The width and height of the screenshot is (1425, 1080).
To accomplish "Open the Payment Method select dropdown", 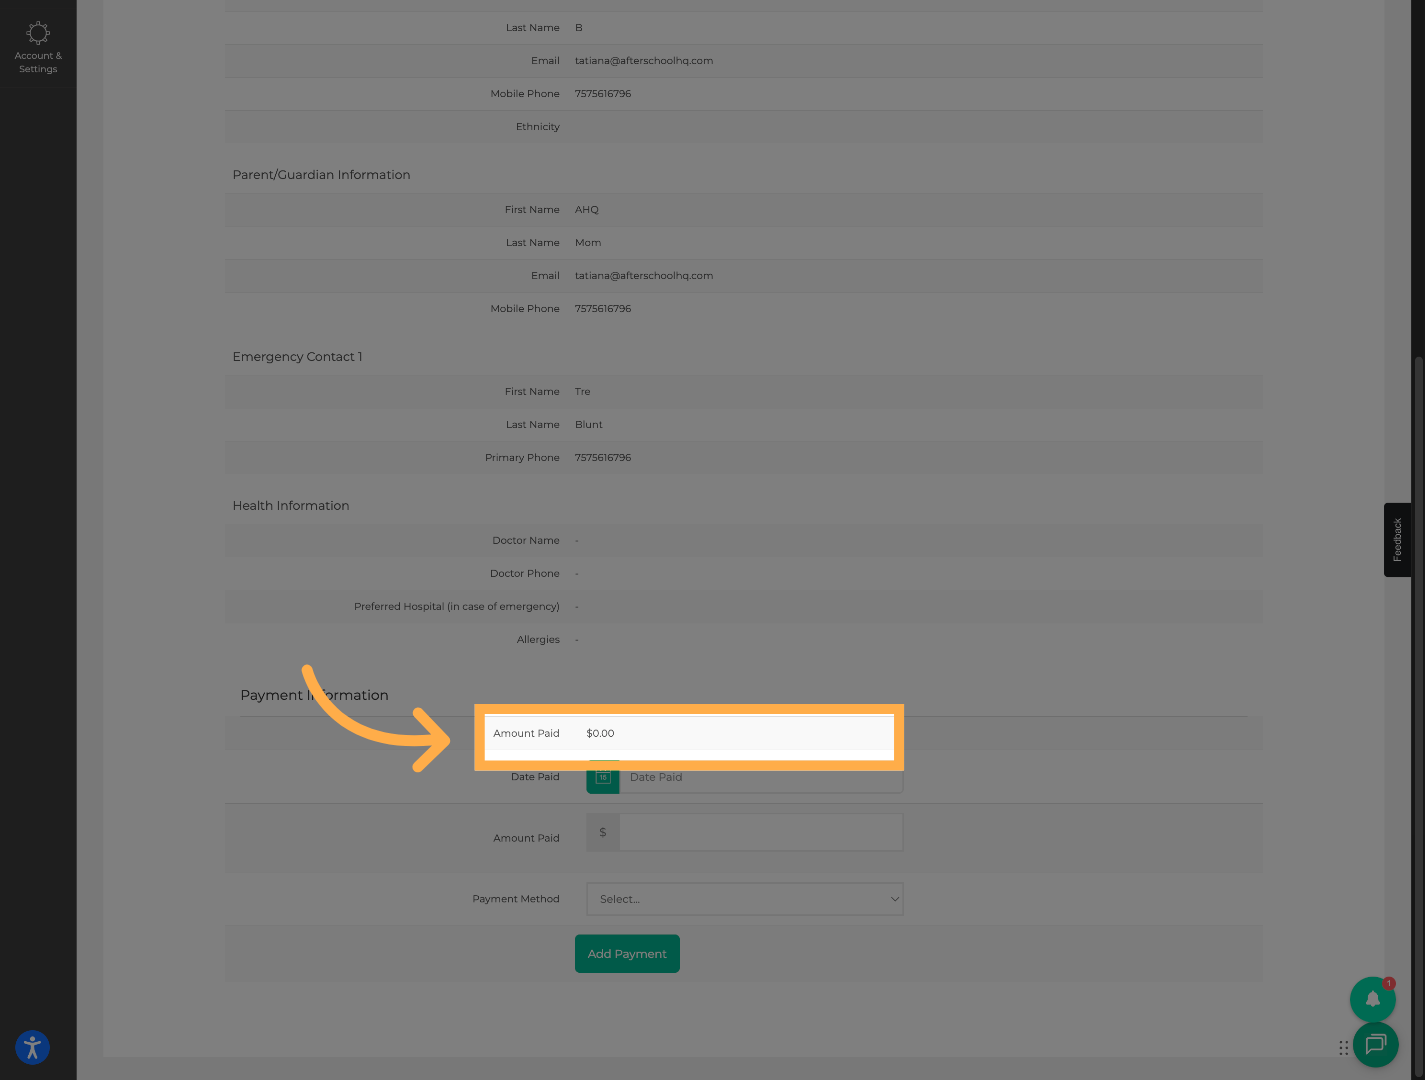I will [745, 899].
